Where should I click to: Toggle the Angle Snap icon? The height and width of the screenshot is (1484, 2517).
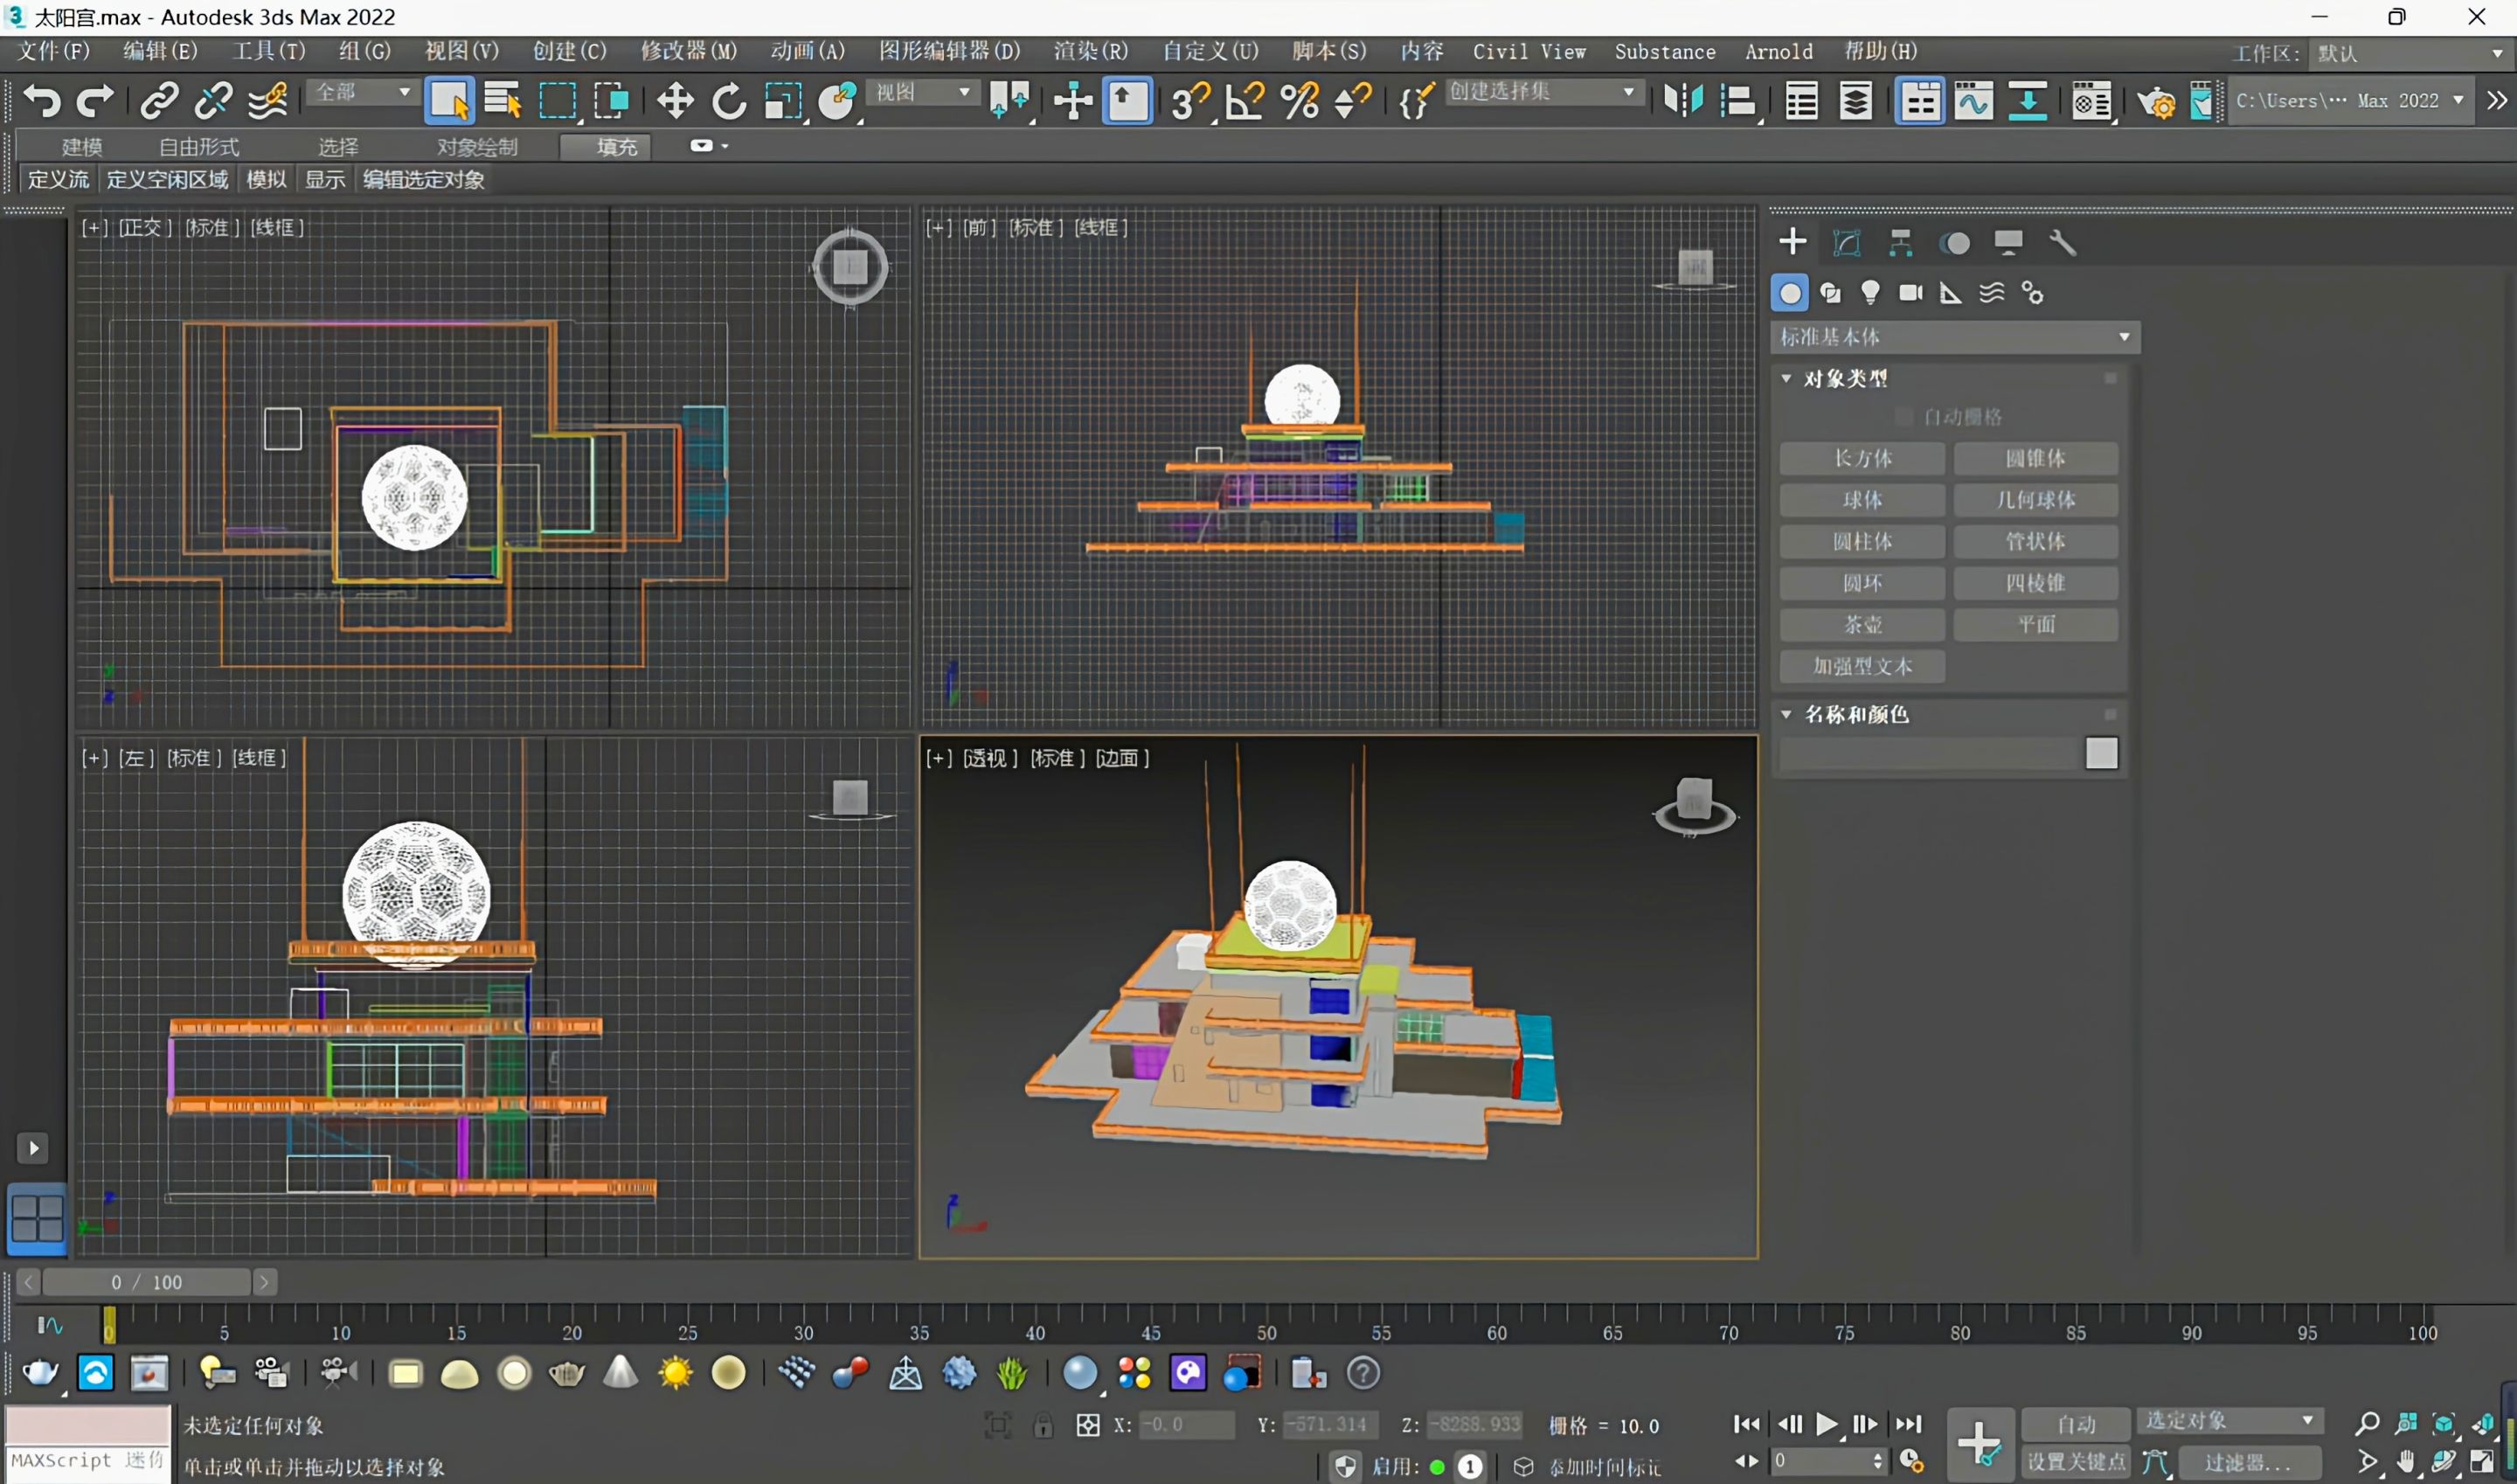click(x=1245, y=101)
